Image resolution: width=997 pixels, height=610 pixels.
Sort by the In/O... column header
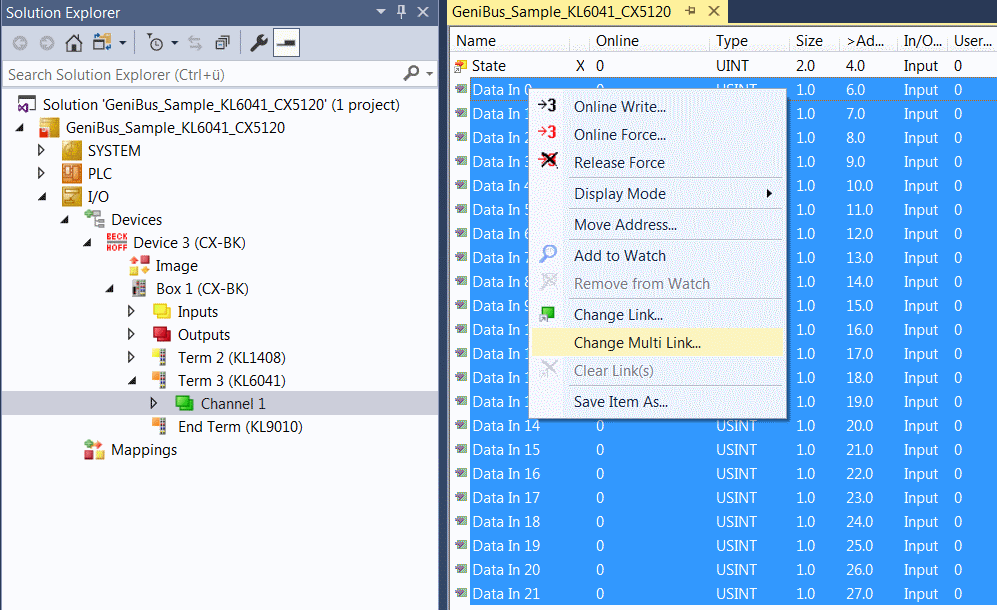pos(922,41)
